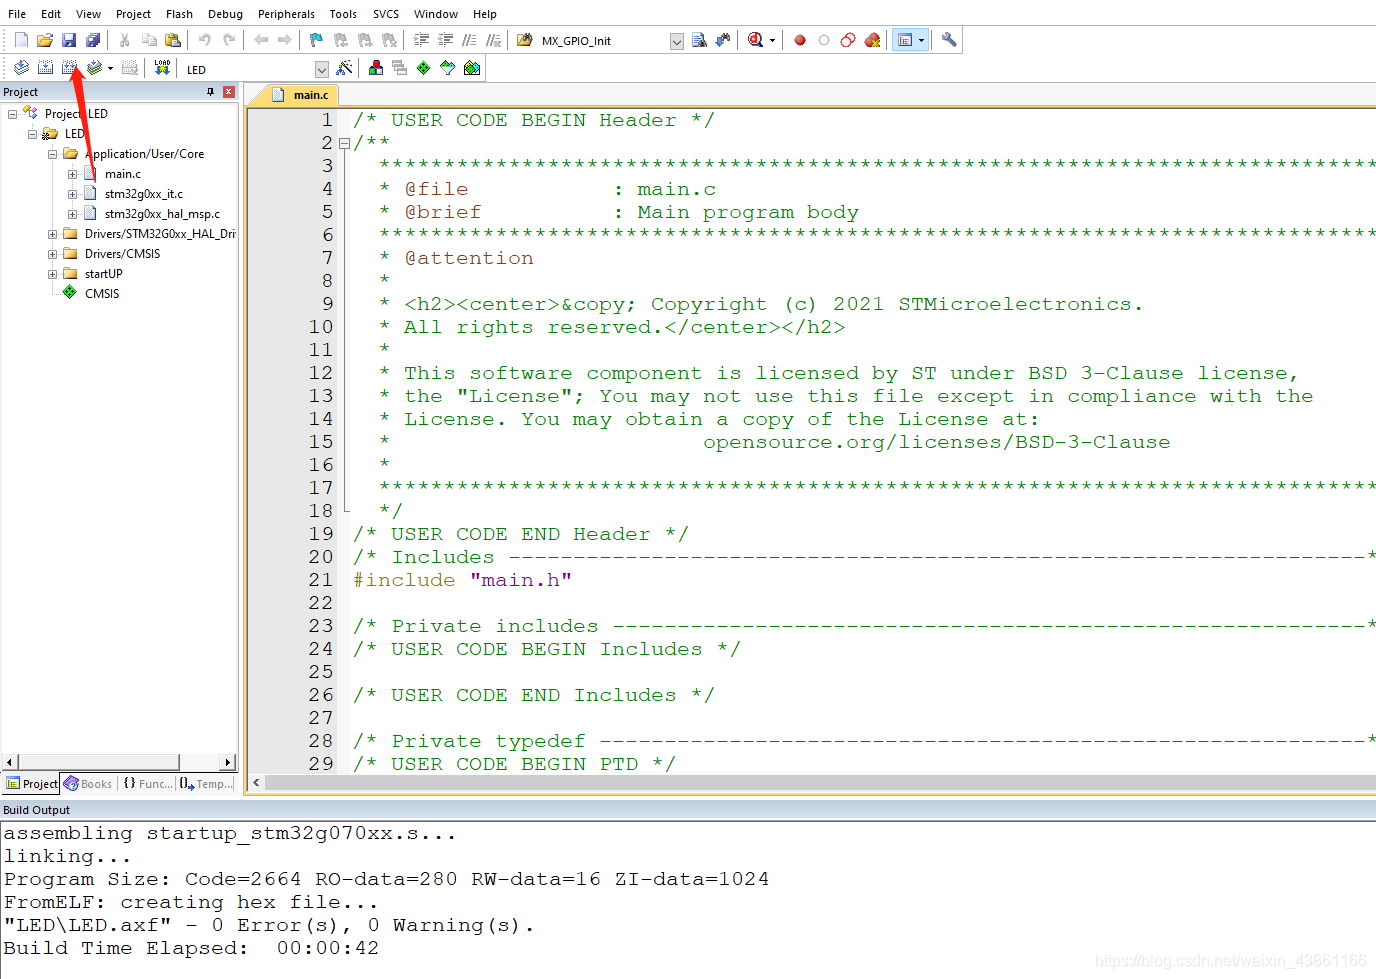This screenshot has width=1376, height=979.
Task: Click the Batch Build icon
Action: pyautogui.click(x=94, y=68)
